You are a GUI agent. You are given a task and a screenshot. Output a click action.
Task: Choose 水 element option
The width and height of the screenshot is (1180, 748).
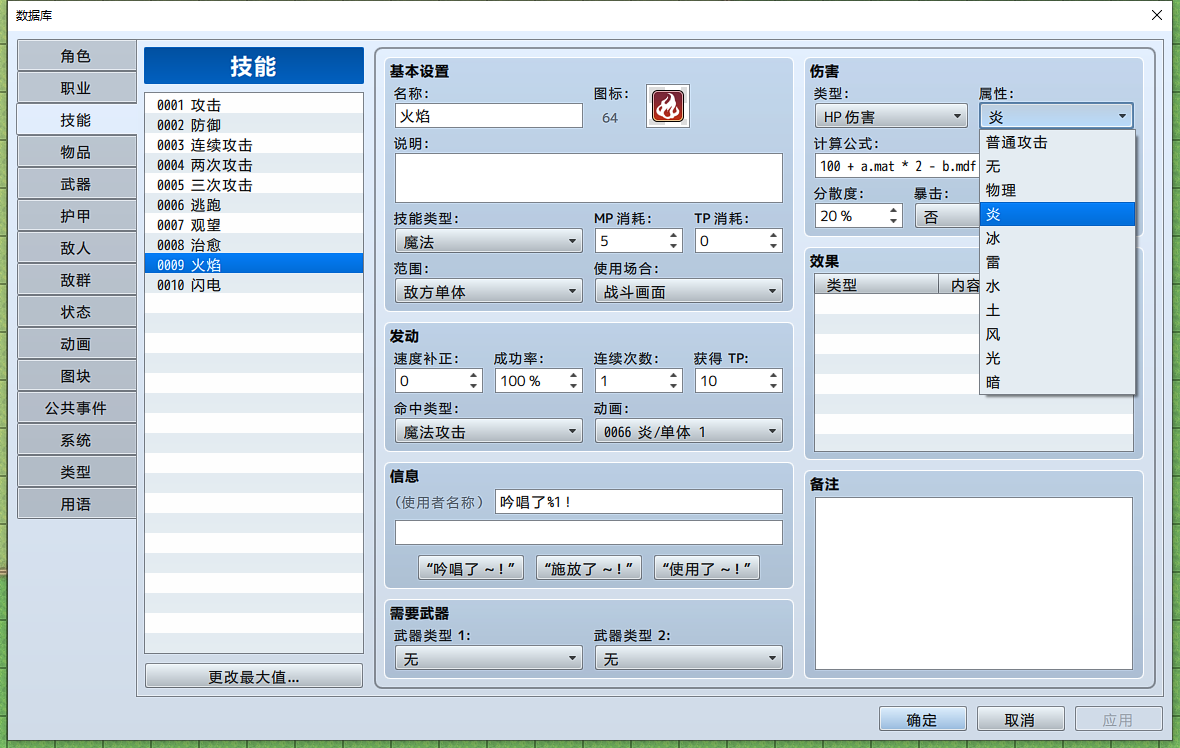[x=1057, y=286]
